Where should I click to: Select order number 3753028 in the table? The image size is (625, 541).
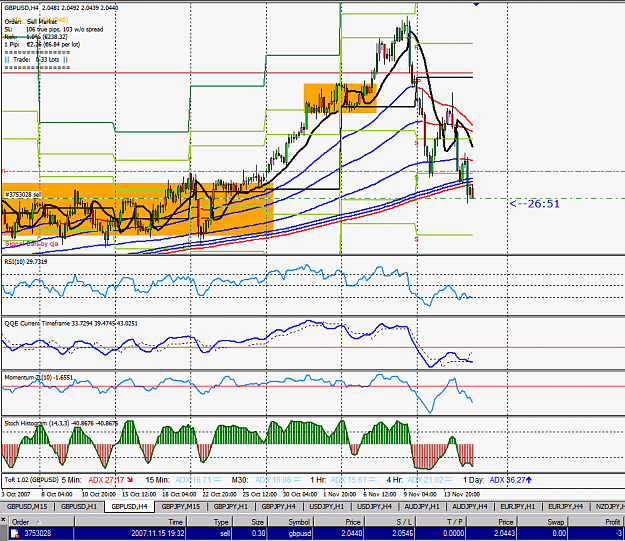point(38,533)
